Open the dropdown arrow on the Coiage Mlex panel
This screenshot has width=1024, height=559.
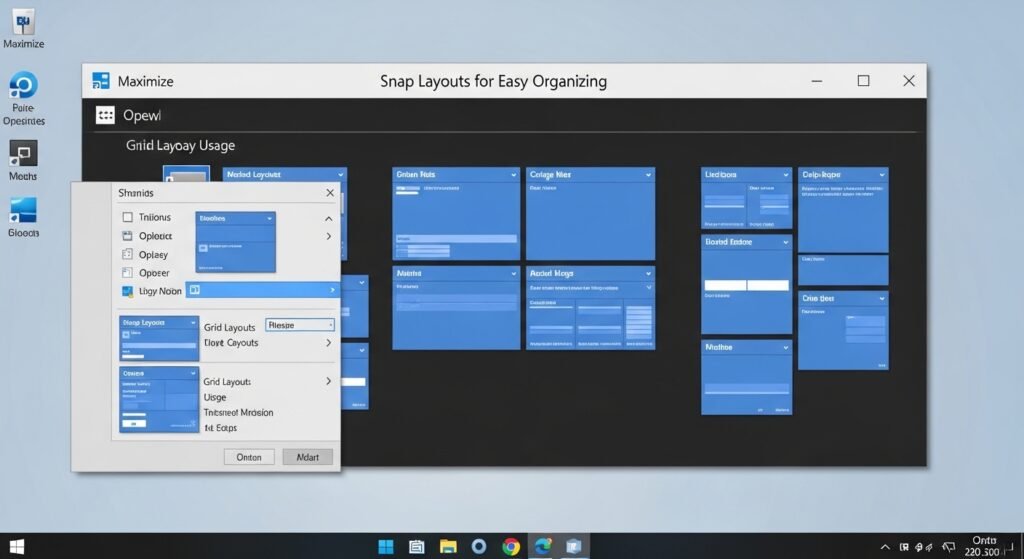648,175
